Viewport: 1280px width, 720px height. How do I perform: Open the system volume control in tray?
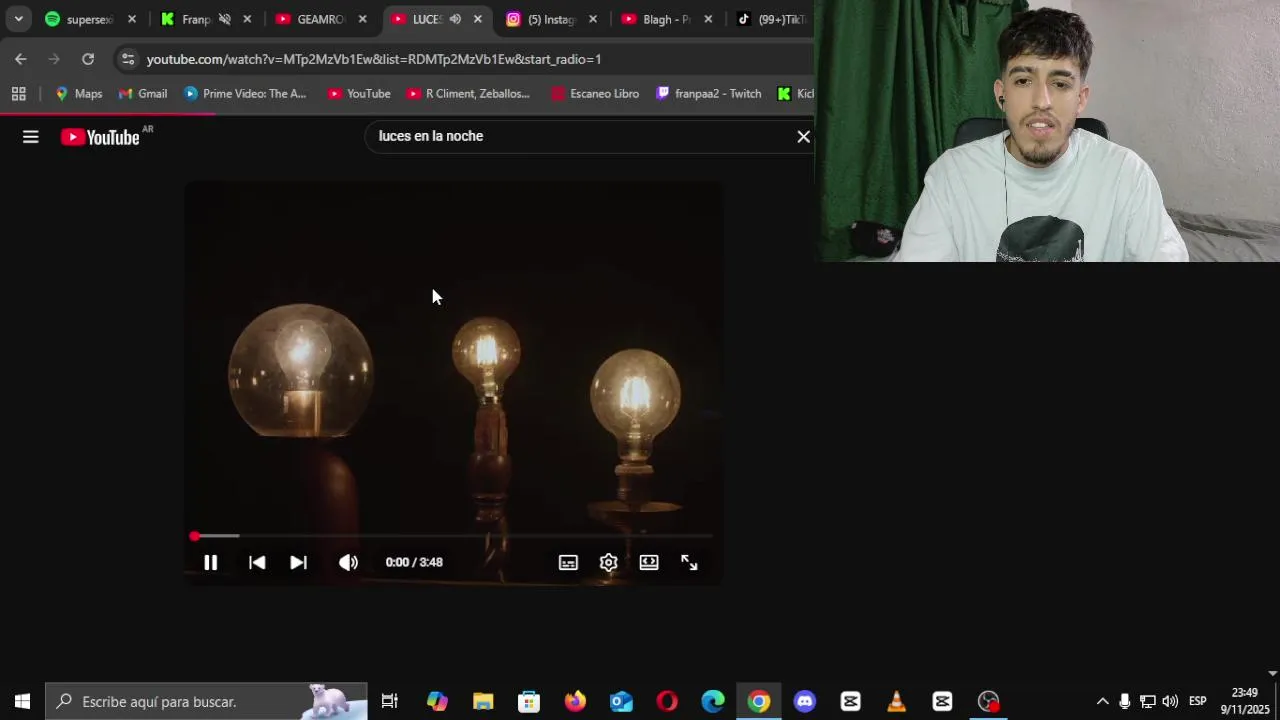click(1170, 701)
